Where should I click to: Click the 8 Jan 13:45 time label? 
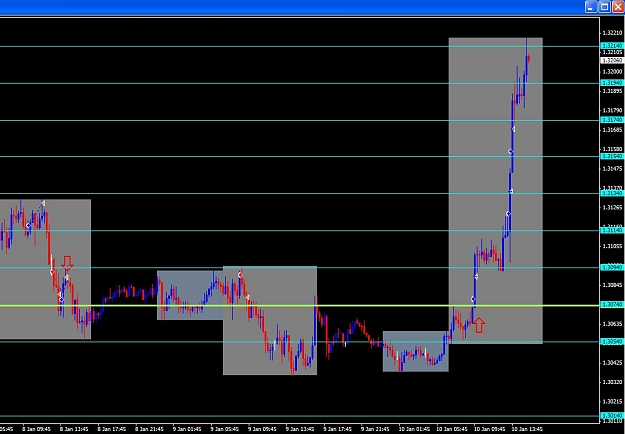tap(74, 429)
